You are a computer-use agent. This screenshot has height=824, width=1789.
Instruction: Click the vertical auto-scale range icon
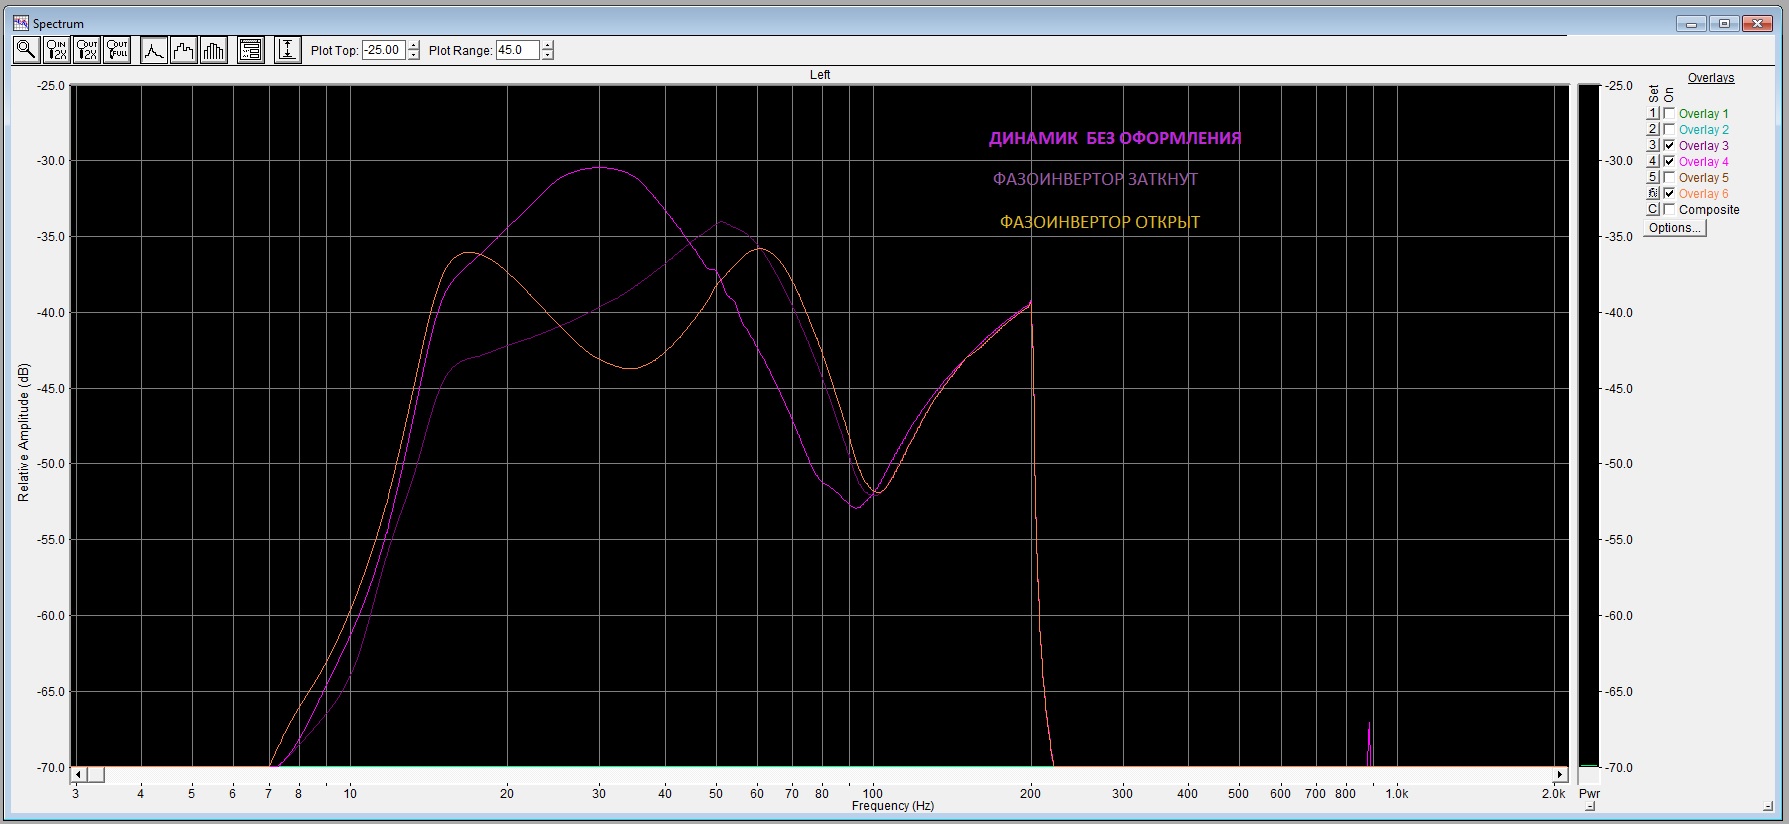pyautogui.click(x=288, y=50)
